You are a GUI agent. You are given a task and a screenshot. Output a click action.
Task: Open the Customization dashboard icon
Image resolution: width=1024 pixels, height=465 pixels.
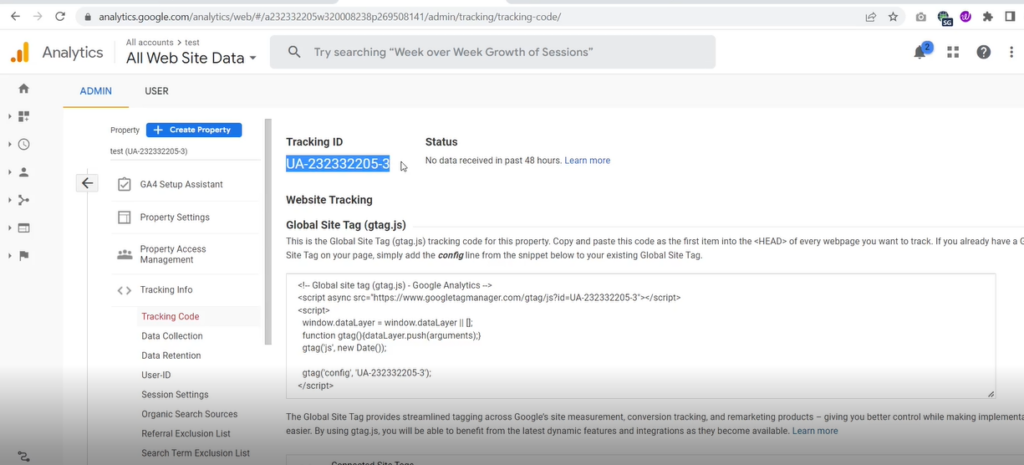pos(24,116)
